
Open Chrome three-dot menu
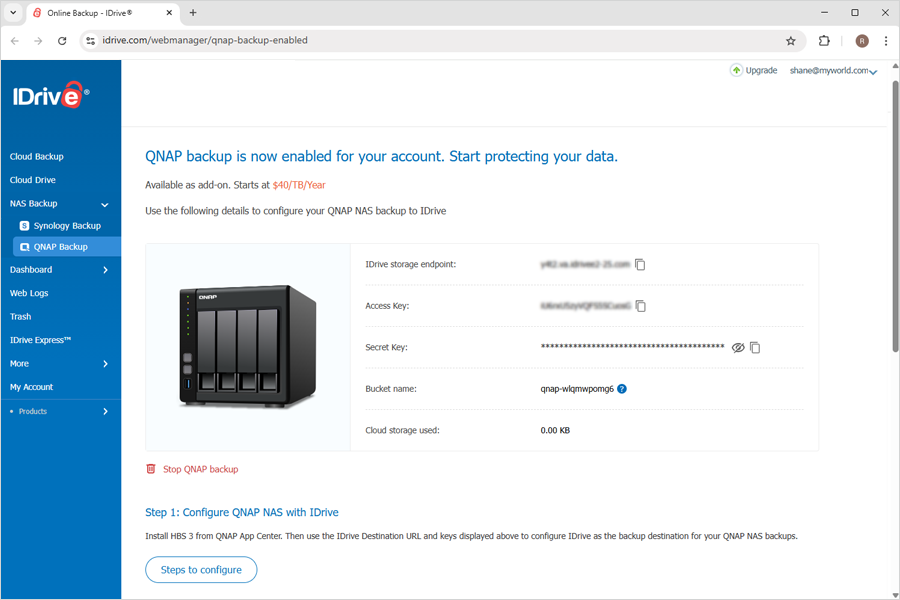tap(886, 41)
